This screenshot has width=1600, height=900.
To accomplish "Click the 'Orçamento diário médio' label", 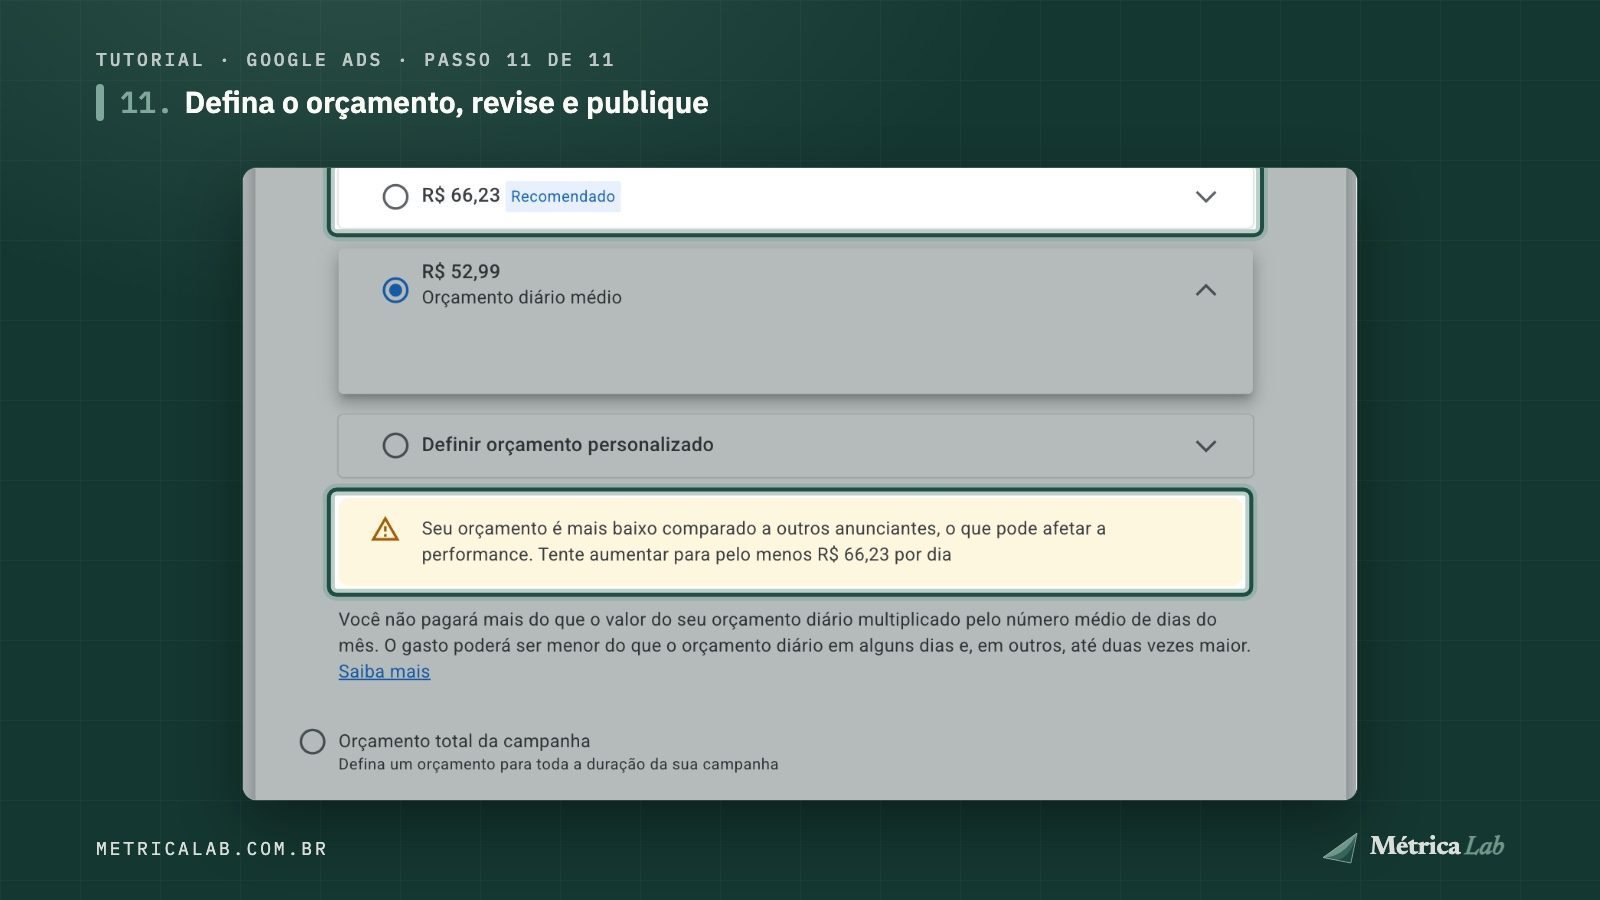I will coord(522,297).
